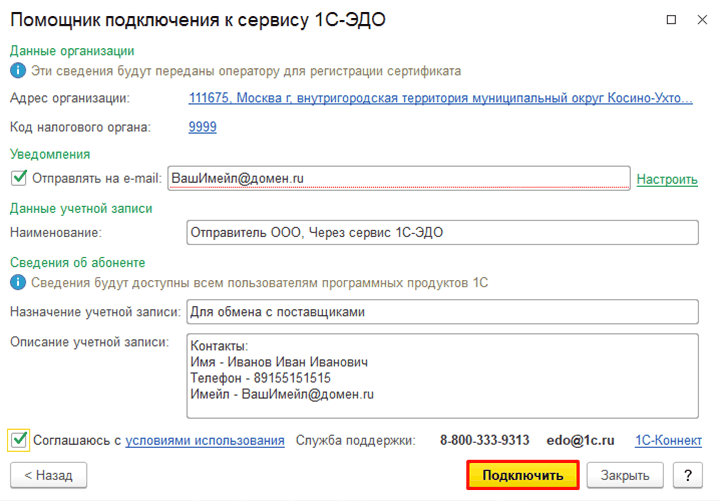Viewport: 720px width, 501px height.
Task: Close the 1С-ЭДО connection assistant window
Action: pyautogui.click(x=702, y=19)
